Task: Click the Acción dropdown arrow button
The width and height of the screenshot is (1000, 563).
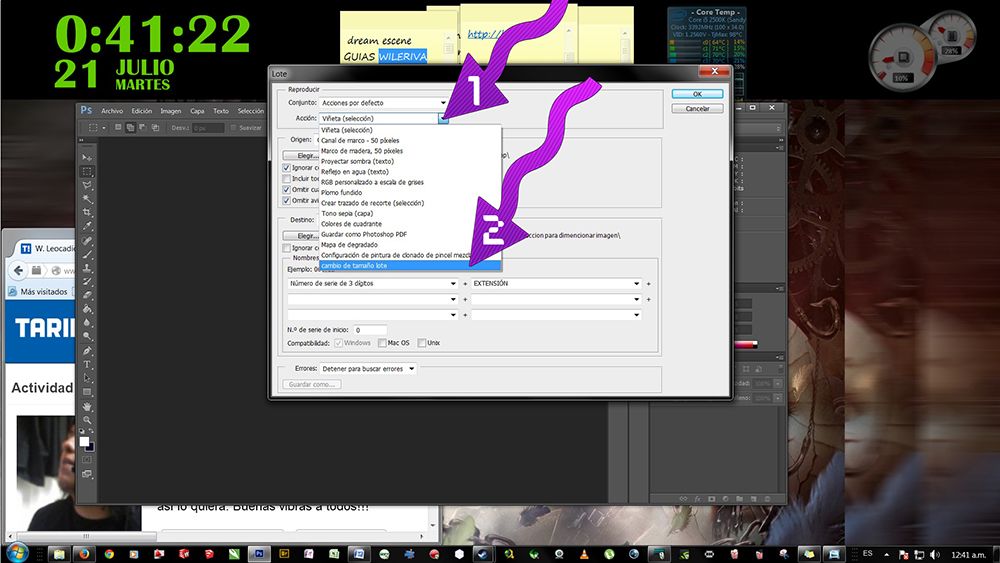Action: 443,119
